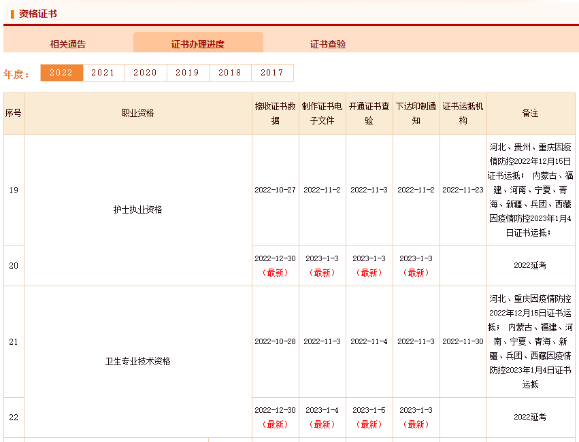
Task: Click the 2022-11-30 arrival date in row 21
Action: (463, 342)
